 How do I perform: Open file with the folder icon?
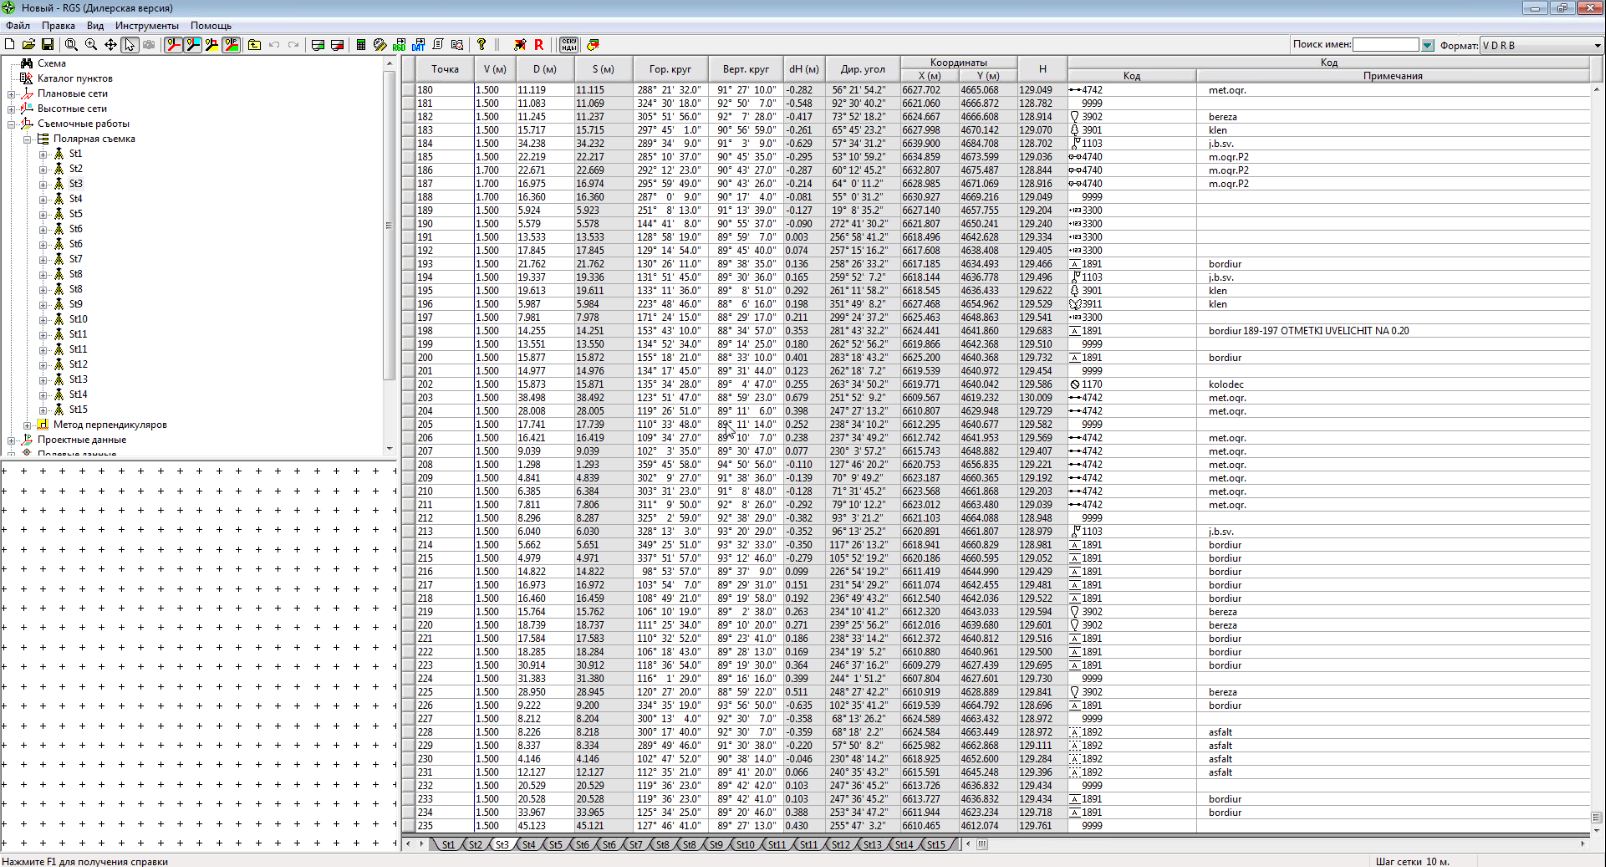click(28, 45)
